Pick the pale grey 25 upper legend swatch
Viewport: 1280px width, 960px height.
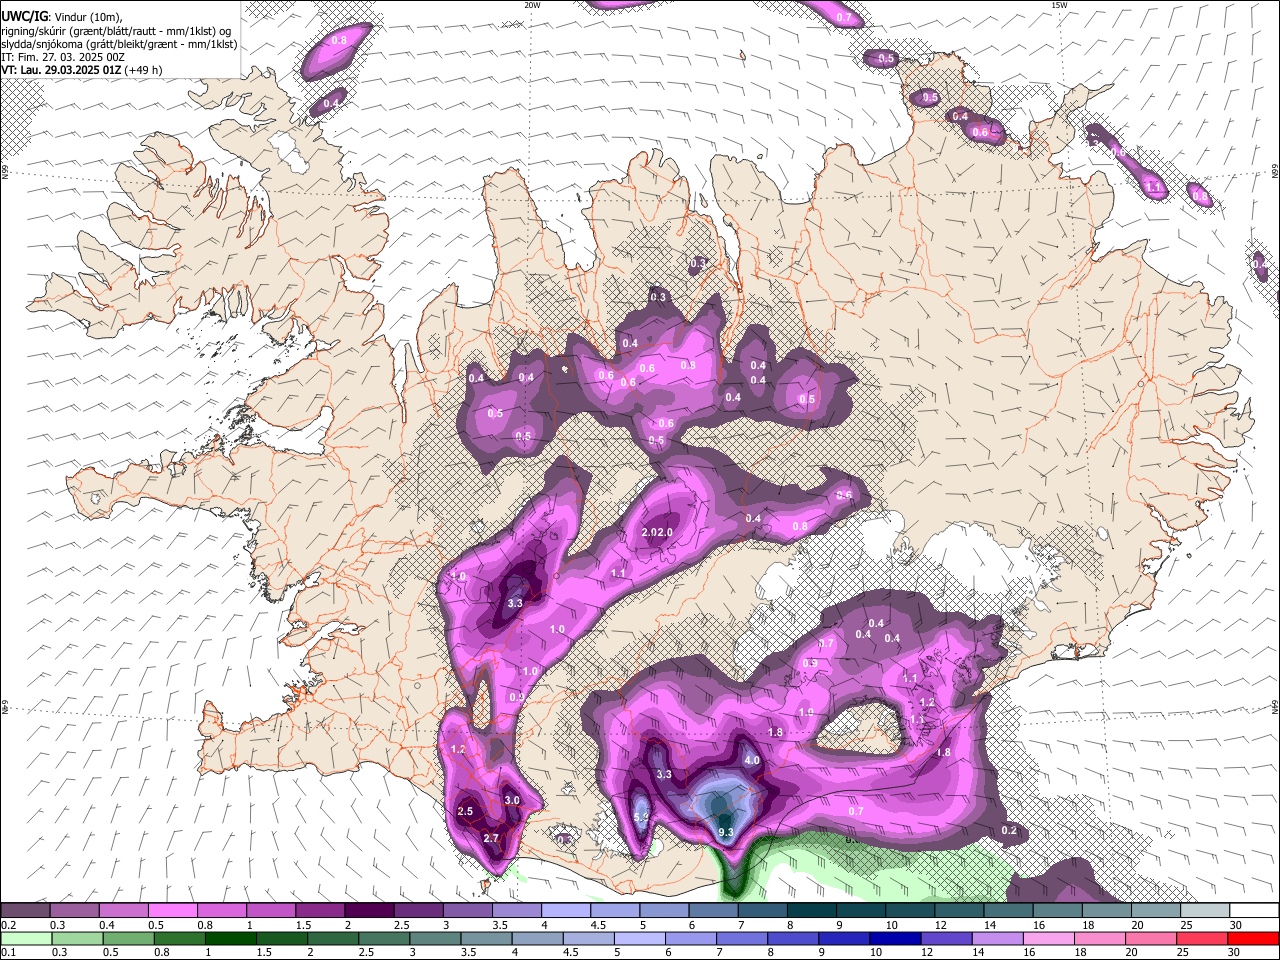[x=1206, y=910]
